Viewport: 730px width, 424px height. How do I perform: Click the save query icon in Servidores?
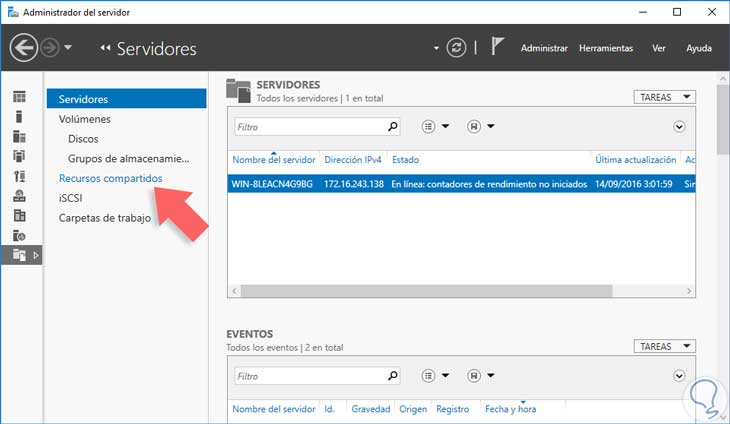[x=474, y=127]
